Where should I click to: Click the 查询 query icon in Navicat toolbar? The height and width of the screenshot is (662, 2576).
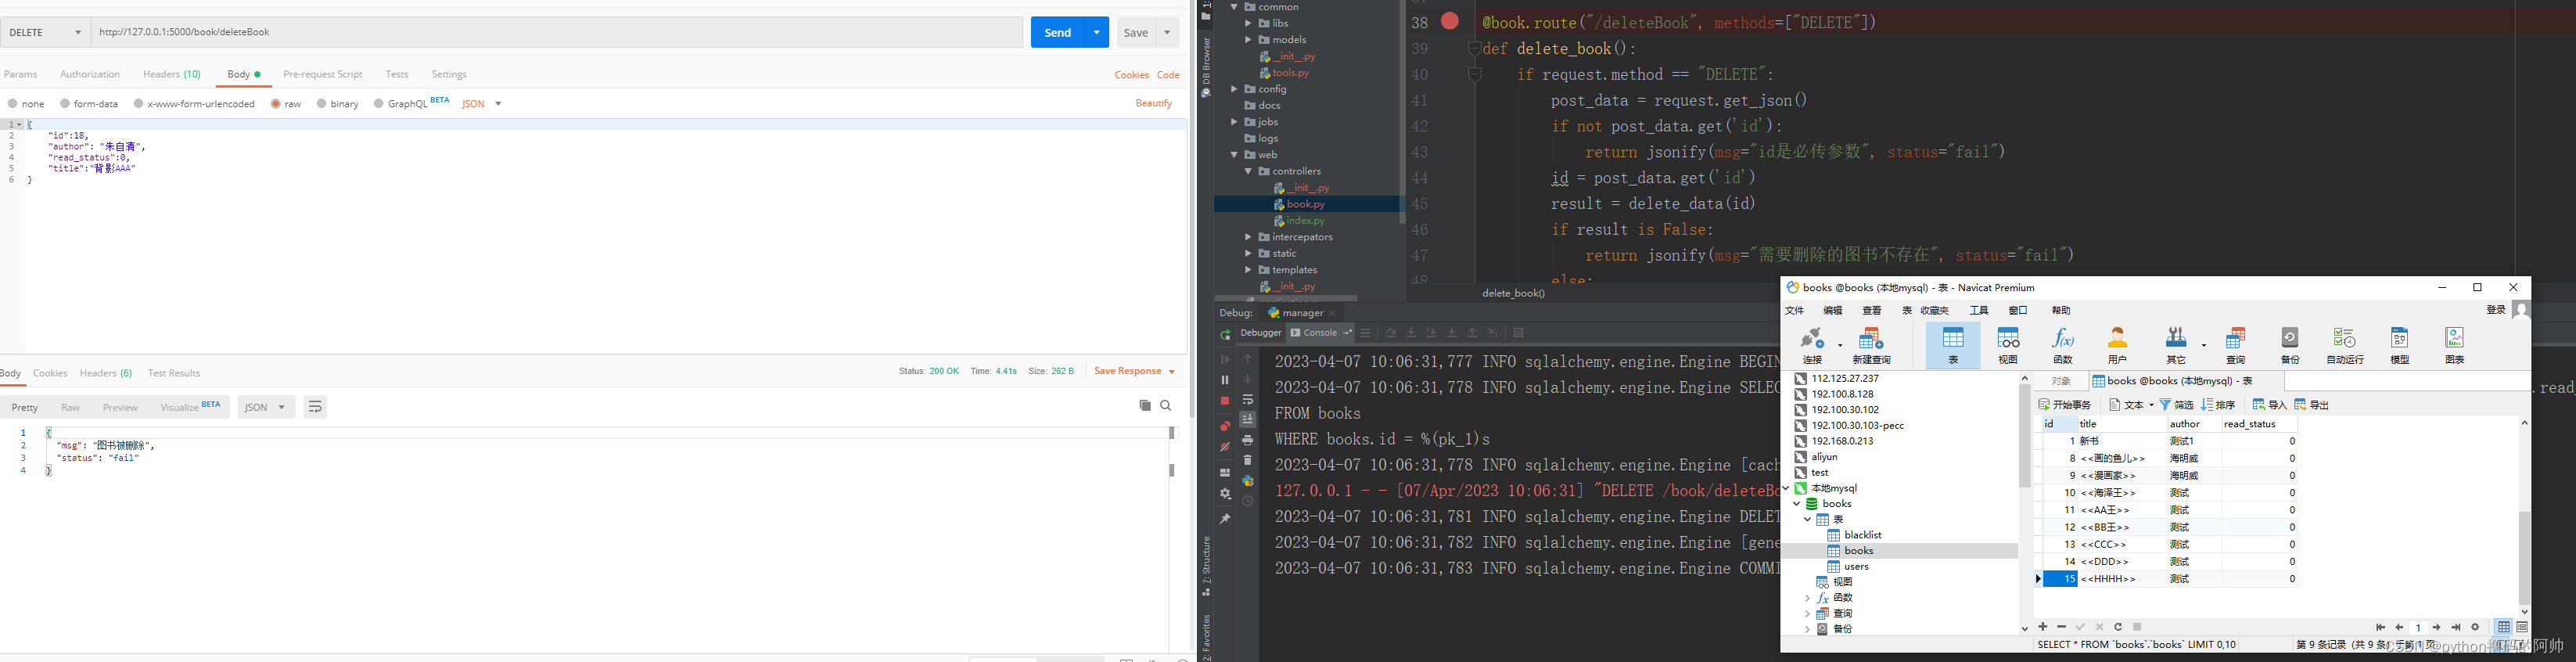[2236, 345]
